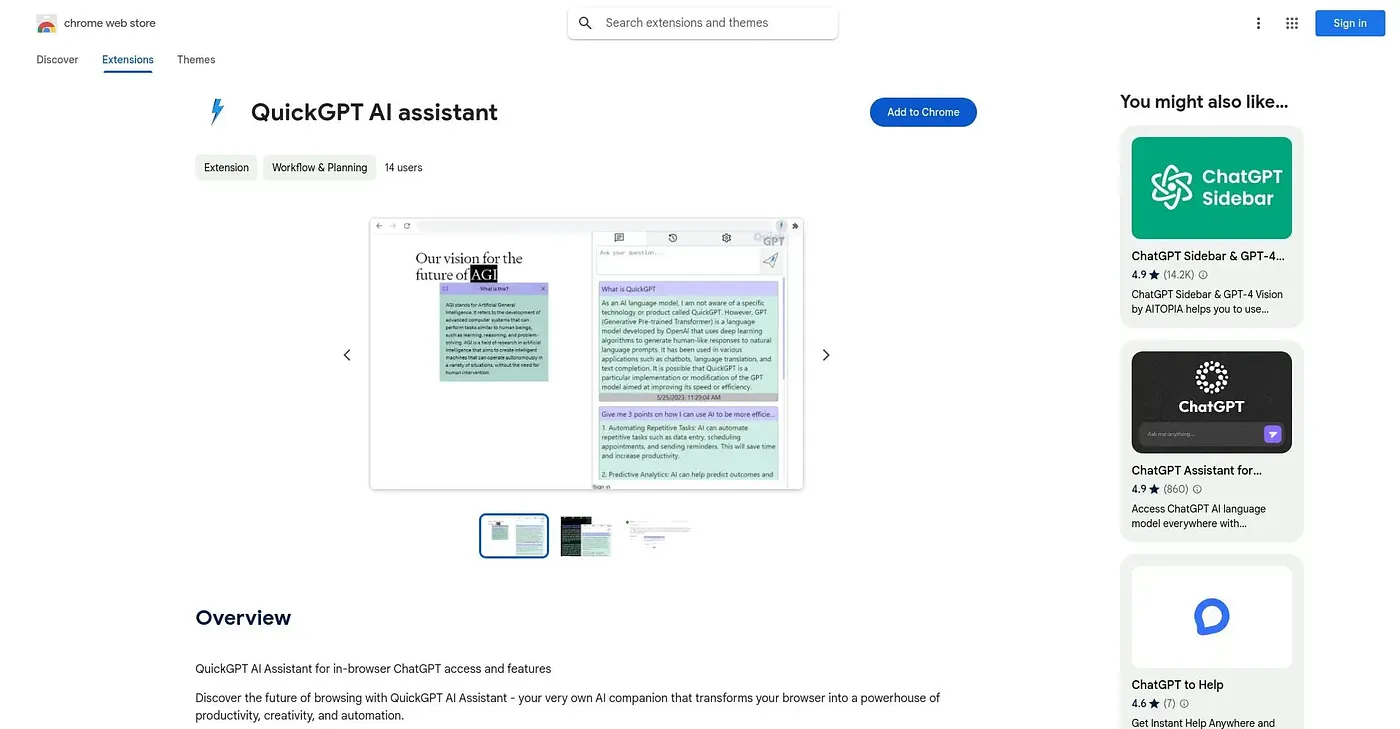This screenshot has height=729, width=1400.
Task: Open the Google apps grid
Action: tap(1292, 23)
